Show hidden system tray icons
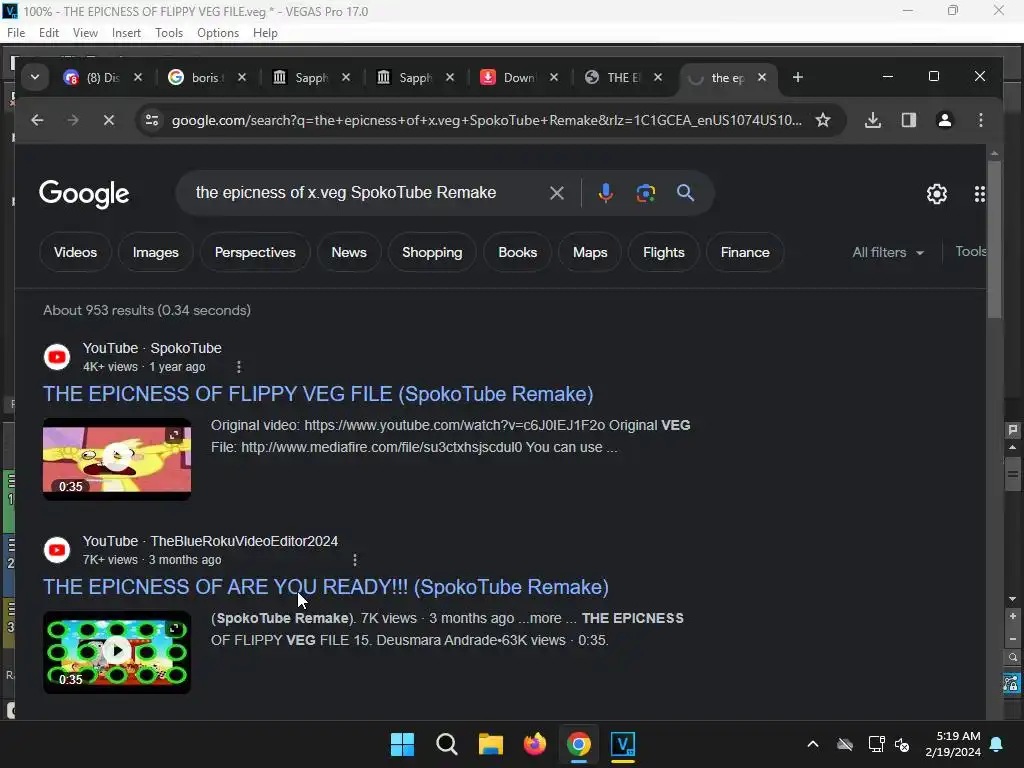The width and height of the screenshot is (1024, 768). 812,744
